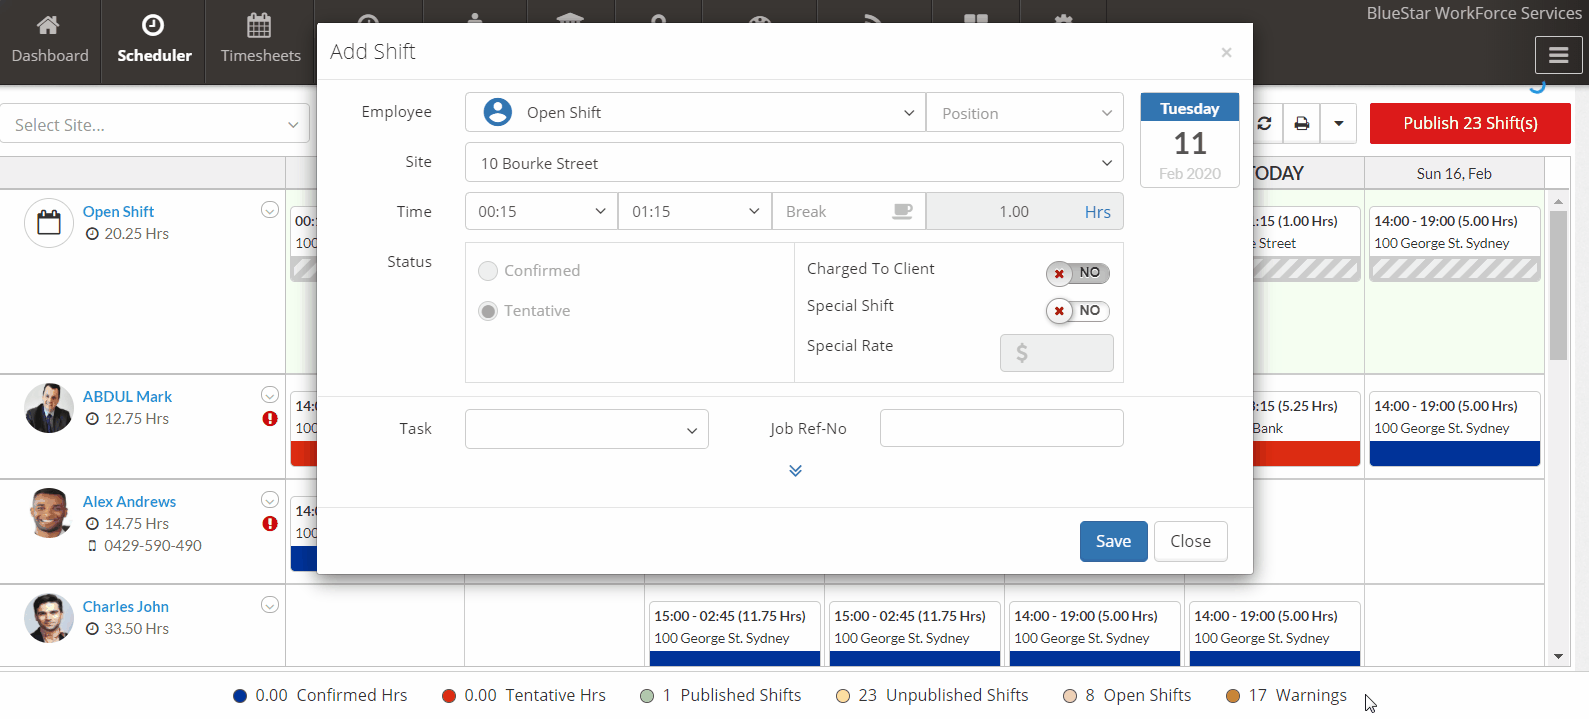Select the Confirmed status radio
Viewport: 1589px width, 719px height.
[488, 271]
